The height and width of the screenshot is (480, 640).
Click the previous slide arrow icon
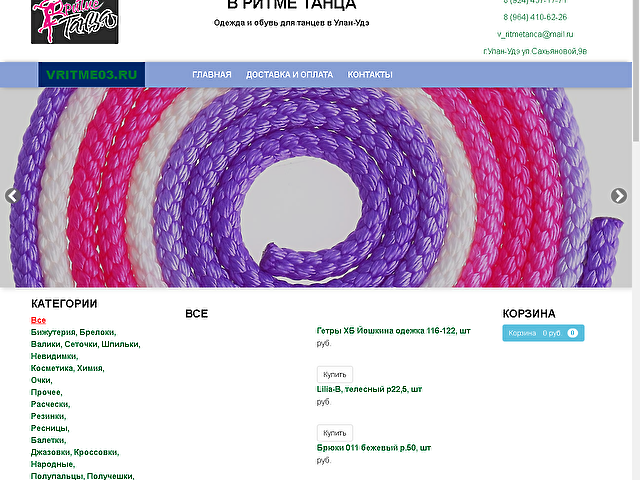tap(13, 196)
